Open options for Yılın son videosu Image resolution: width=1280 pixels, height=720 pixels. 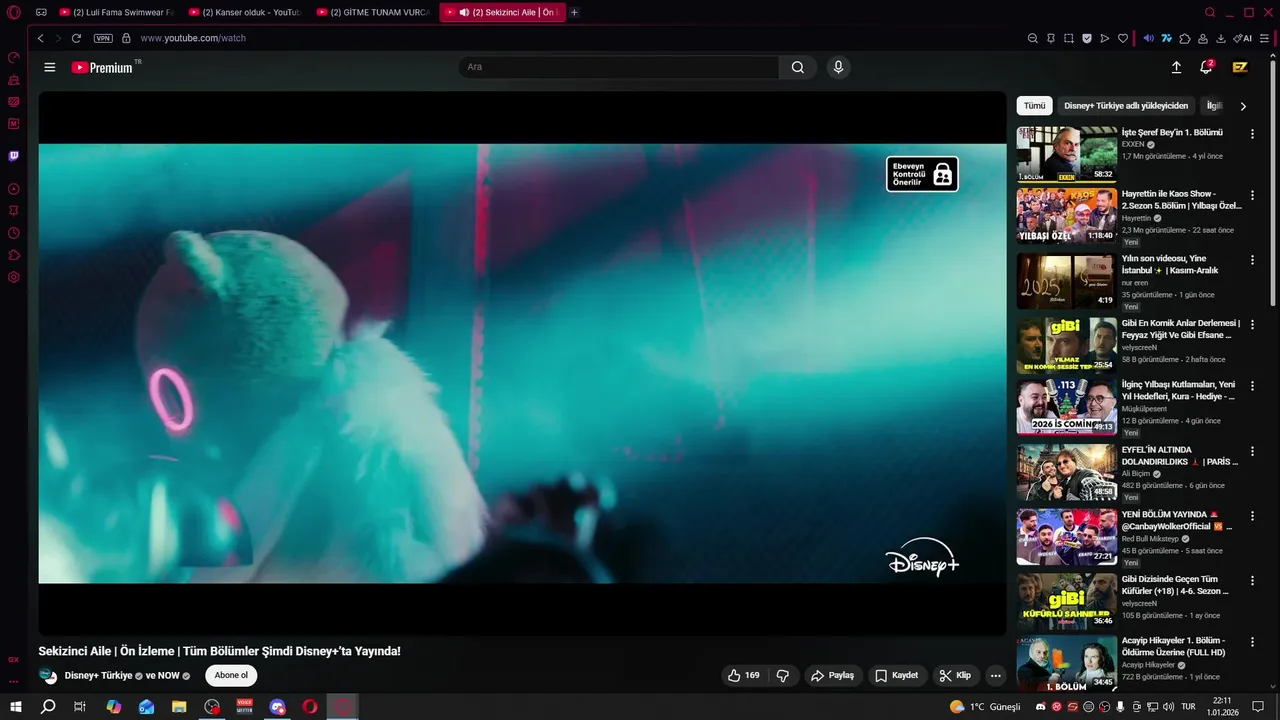[1252, 260]
